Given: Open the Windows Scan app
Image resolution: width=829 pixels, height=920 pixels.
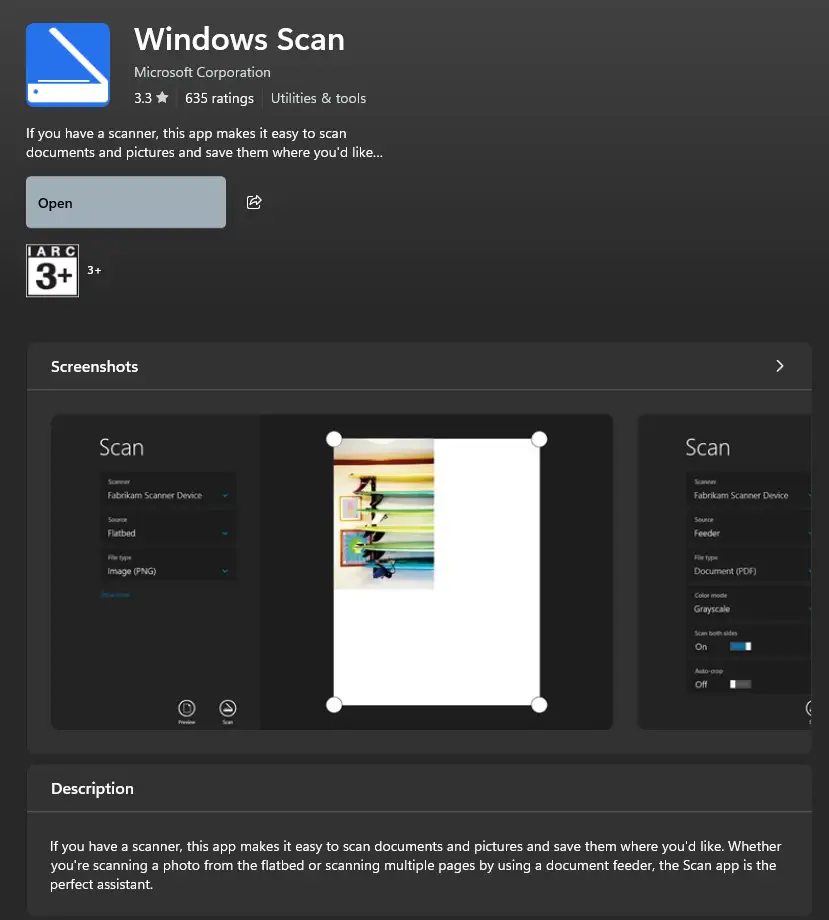Looking at the screenshot, I should click(126, 203).
